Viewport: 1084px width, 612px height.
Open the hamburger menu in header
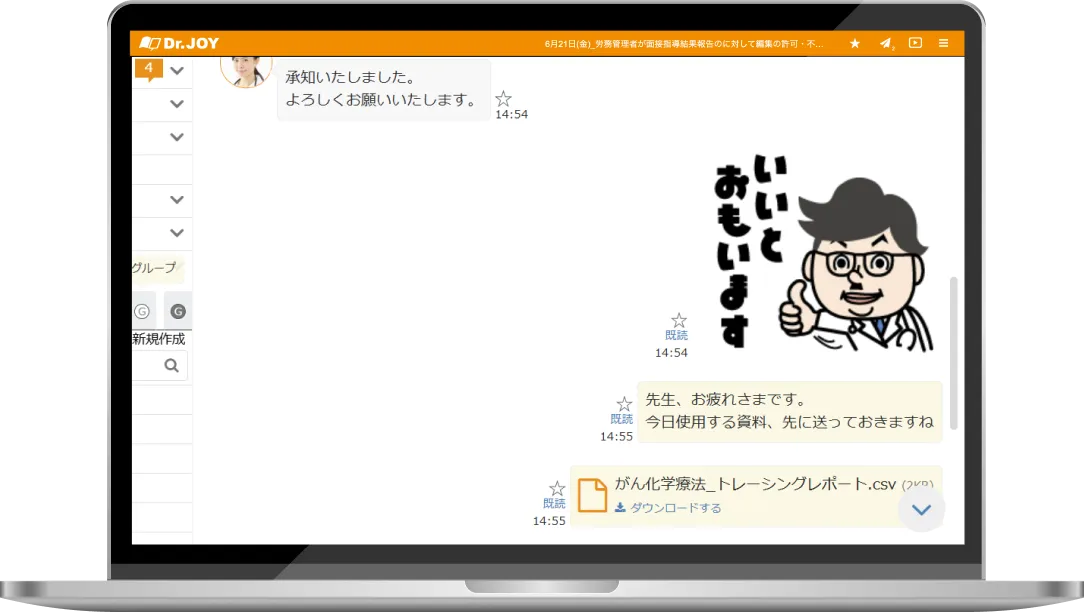[x=944, y=43]
